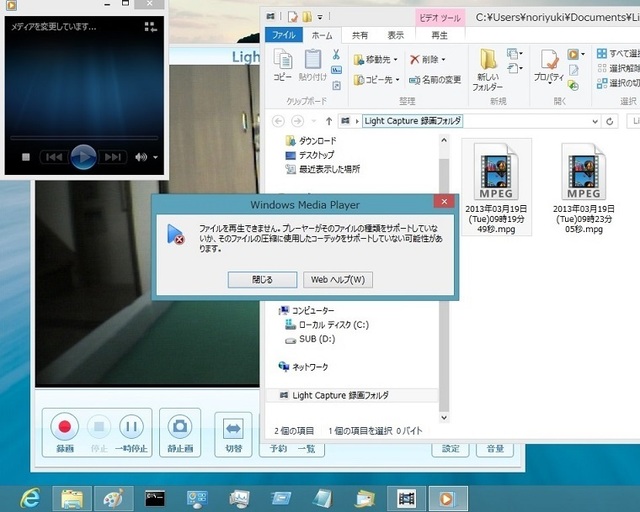Click the Paste icon in the ribbon

coord(313,65)
